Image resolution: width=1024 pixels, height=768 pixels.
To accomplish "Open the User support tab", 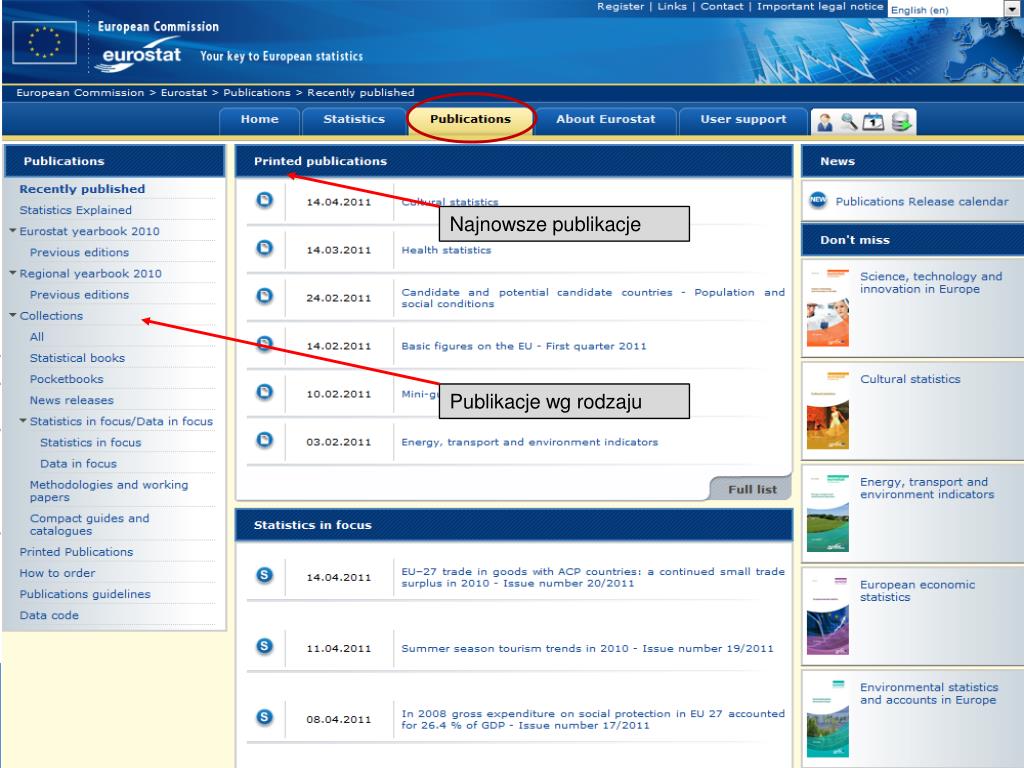I will (x=743, y=120).
